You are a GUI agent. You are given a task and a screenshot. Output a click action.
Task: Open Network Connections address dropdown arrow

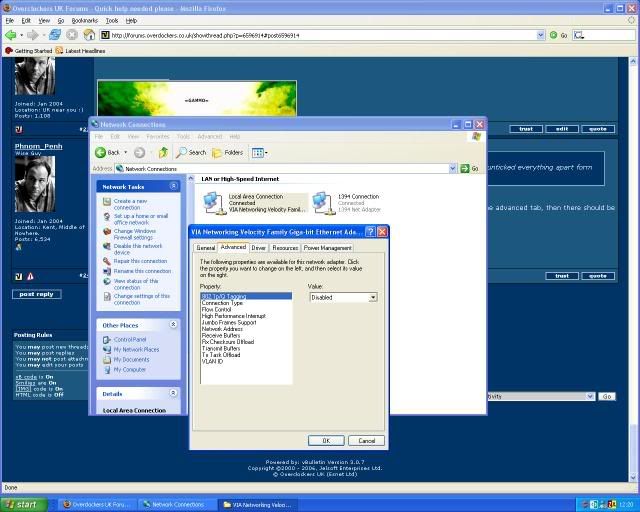click(x=452, y=168)
